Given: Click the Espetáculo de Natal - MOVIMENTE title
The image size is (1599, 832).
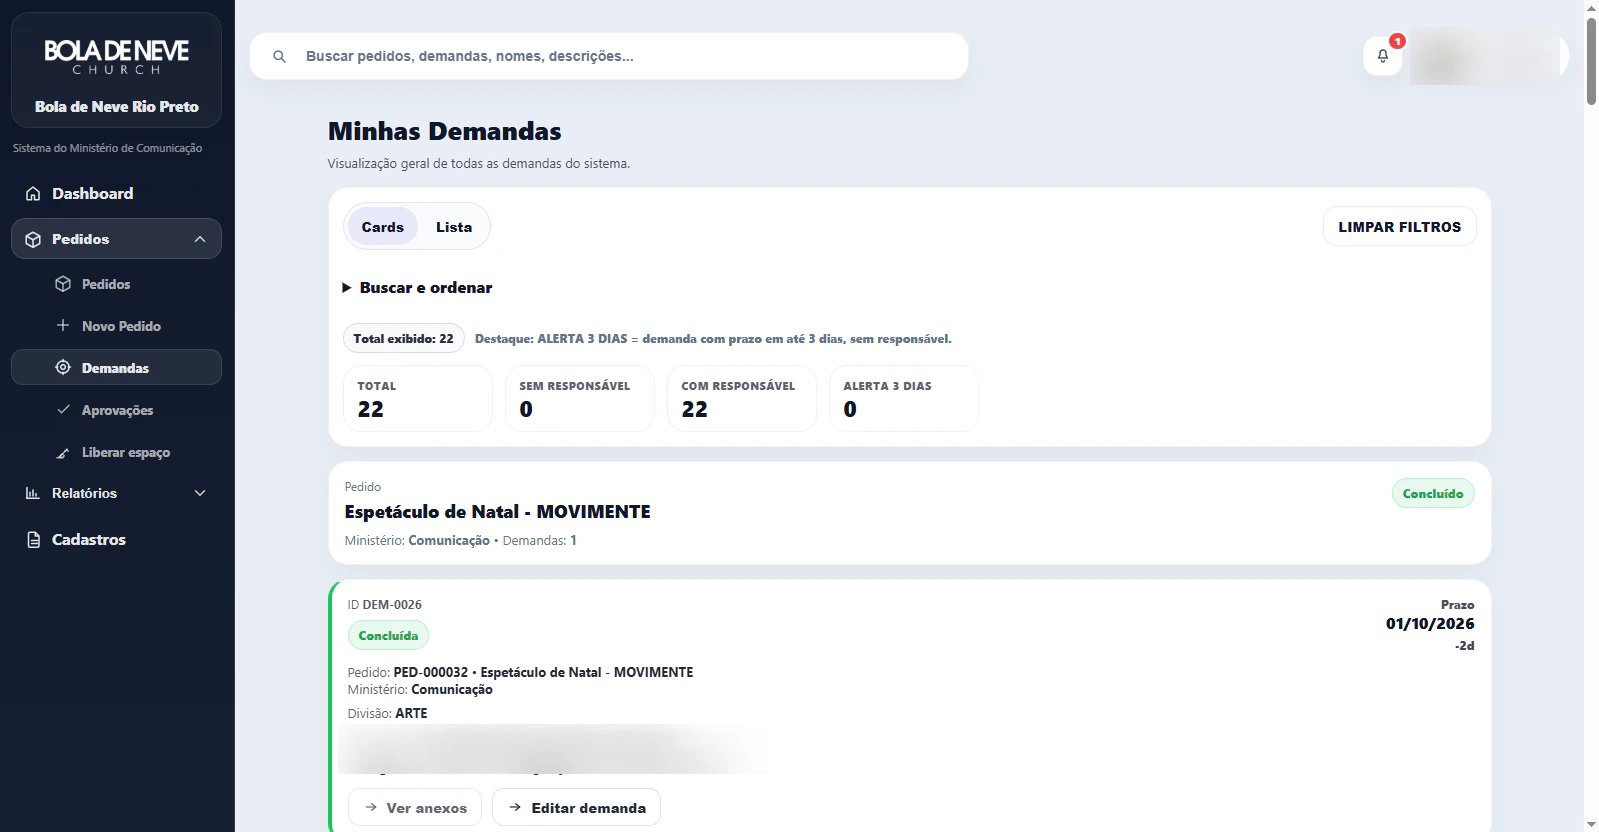Looking at the screenshot, I should point(497,512).
